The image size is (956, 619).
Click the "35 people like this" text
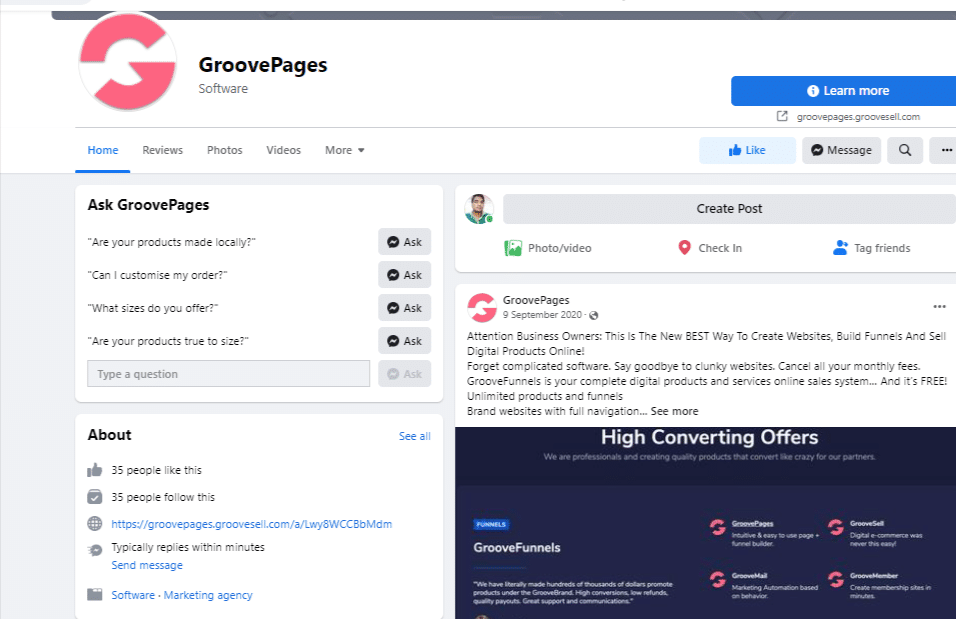pos(156,470)
